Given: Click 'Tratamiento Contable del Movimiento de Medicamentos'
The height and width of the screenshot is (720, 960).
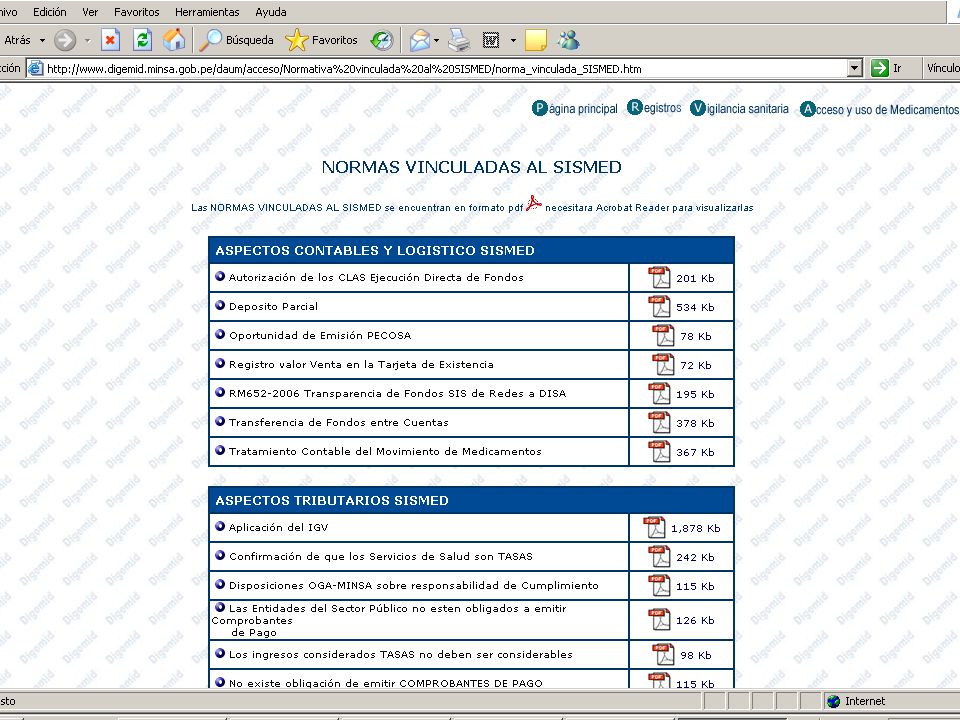Looking at the screenshot, I should click(x=385, y=452).
